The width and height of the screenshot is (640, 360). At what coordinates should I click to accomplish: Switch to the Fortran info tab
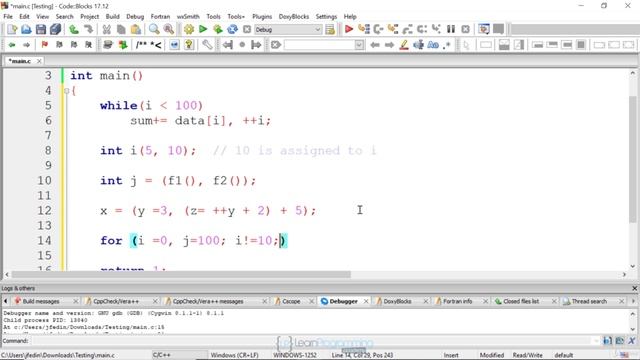coord(458,301)
